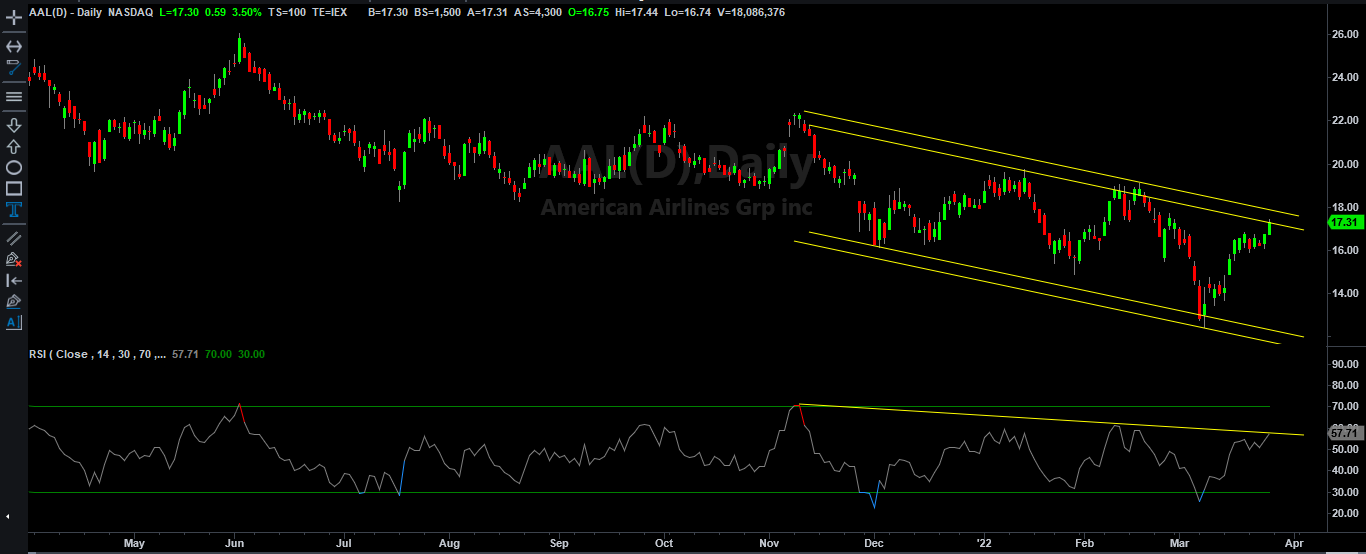Select the blue text tool
Image resolution: width=1366 pixels, height=554 pixels.
tap(14, 209)
